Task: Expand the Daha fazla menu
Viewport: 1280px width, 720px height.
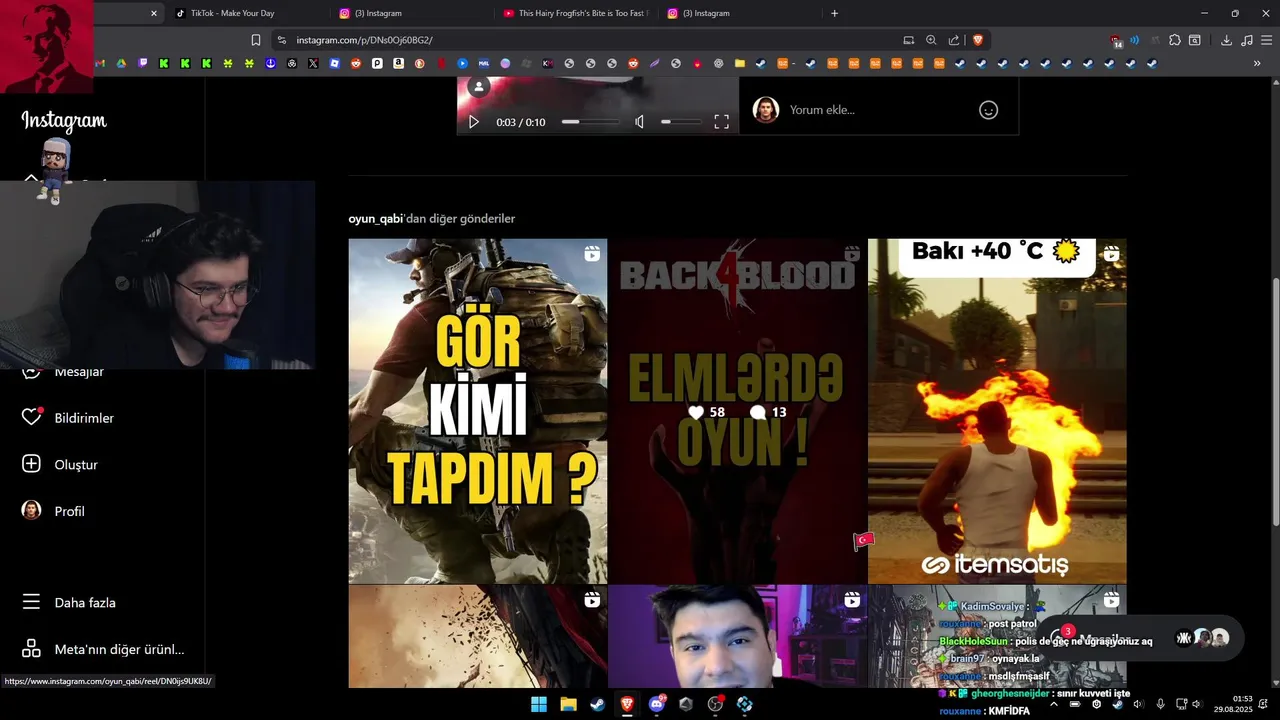Action: coord(70,603)
